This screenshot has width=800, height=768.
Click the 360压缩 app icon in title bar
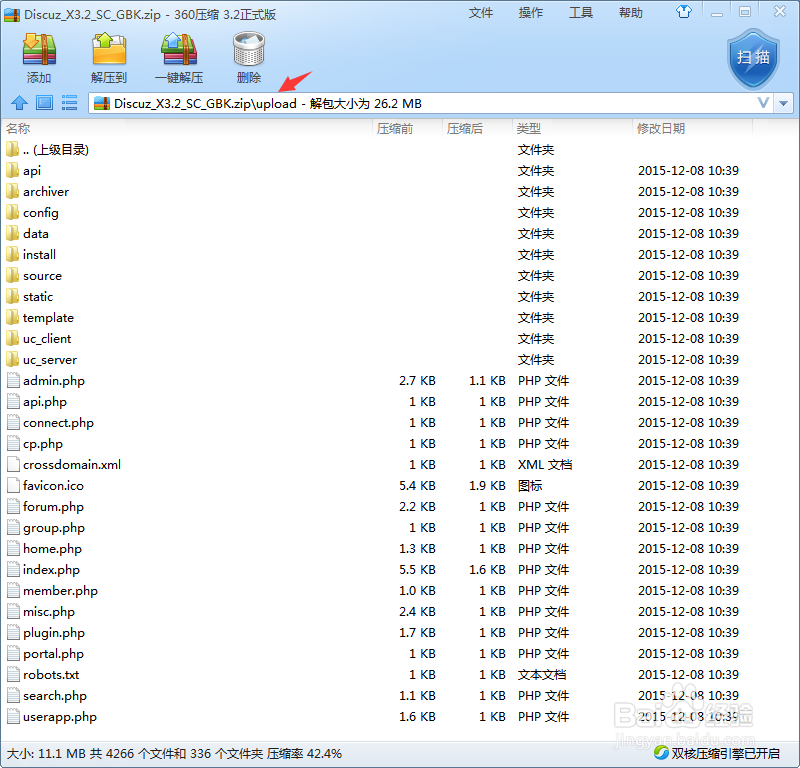(x=12, y=14)
